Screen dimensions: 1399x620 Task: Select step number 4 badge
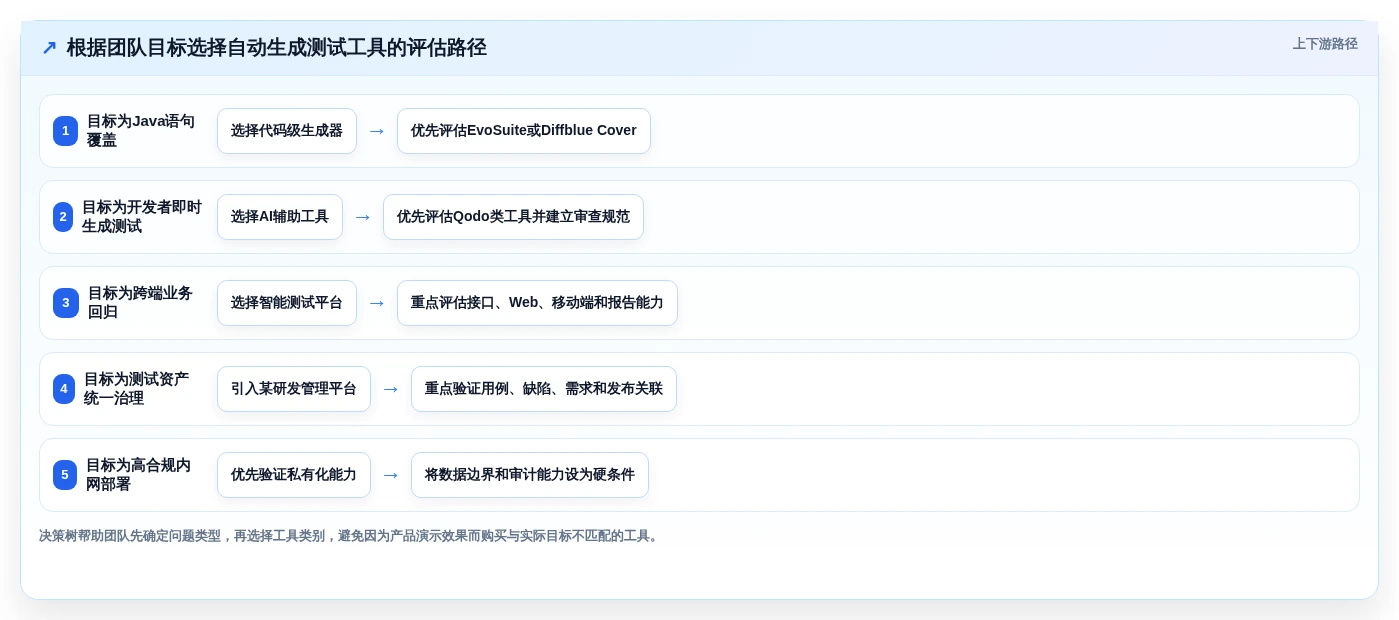pyautogui.click(x=64, y=389)
